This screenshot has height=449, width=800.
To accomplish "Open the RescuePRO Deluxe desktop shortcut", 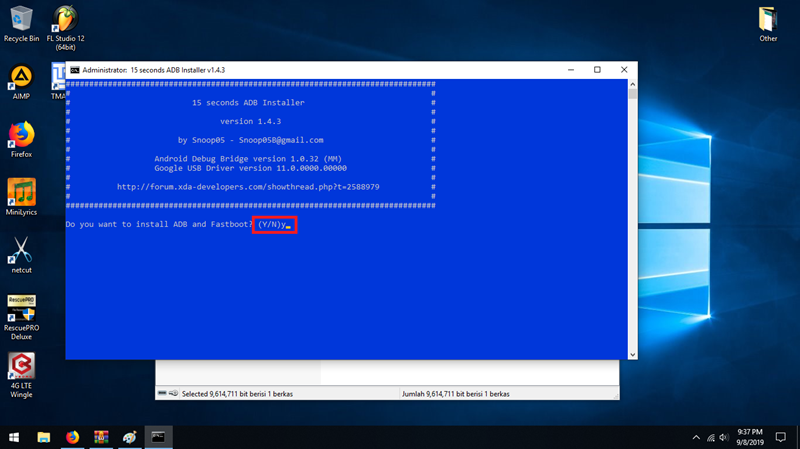I will pos(21,317).
